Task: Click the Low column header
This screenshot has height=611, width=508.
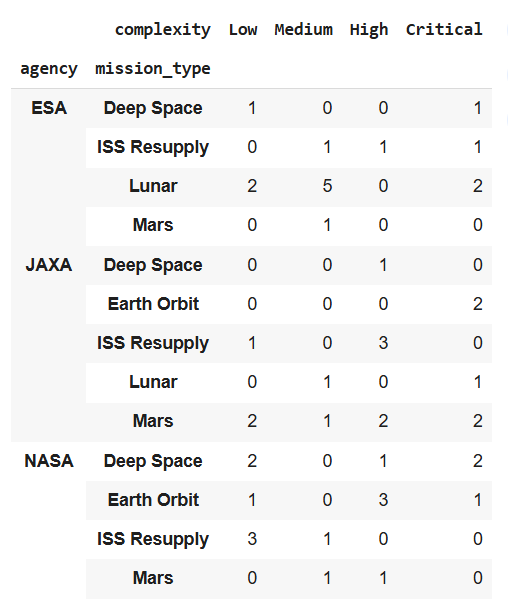Action: [x=243, y=30]
